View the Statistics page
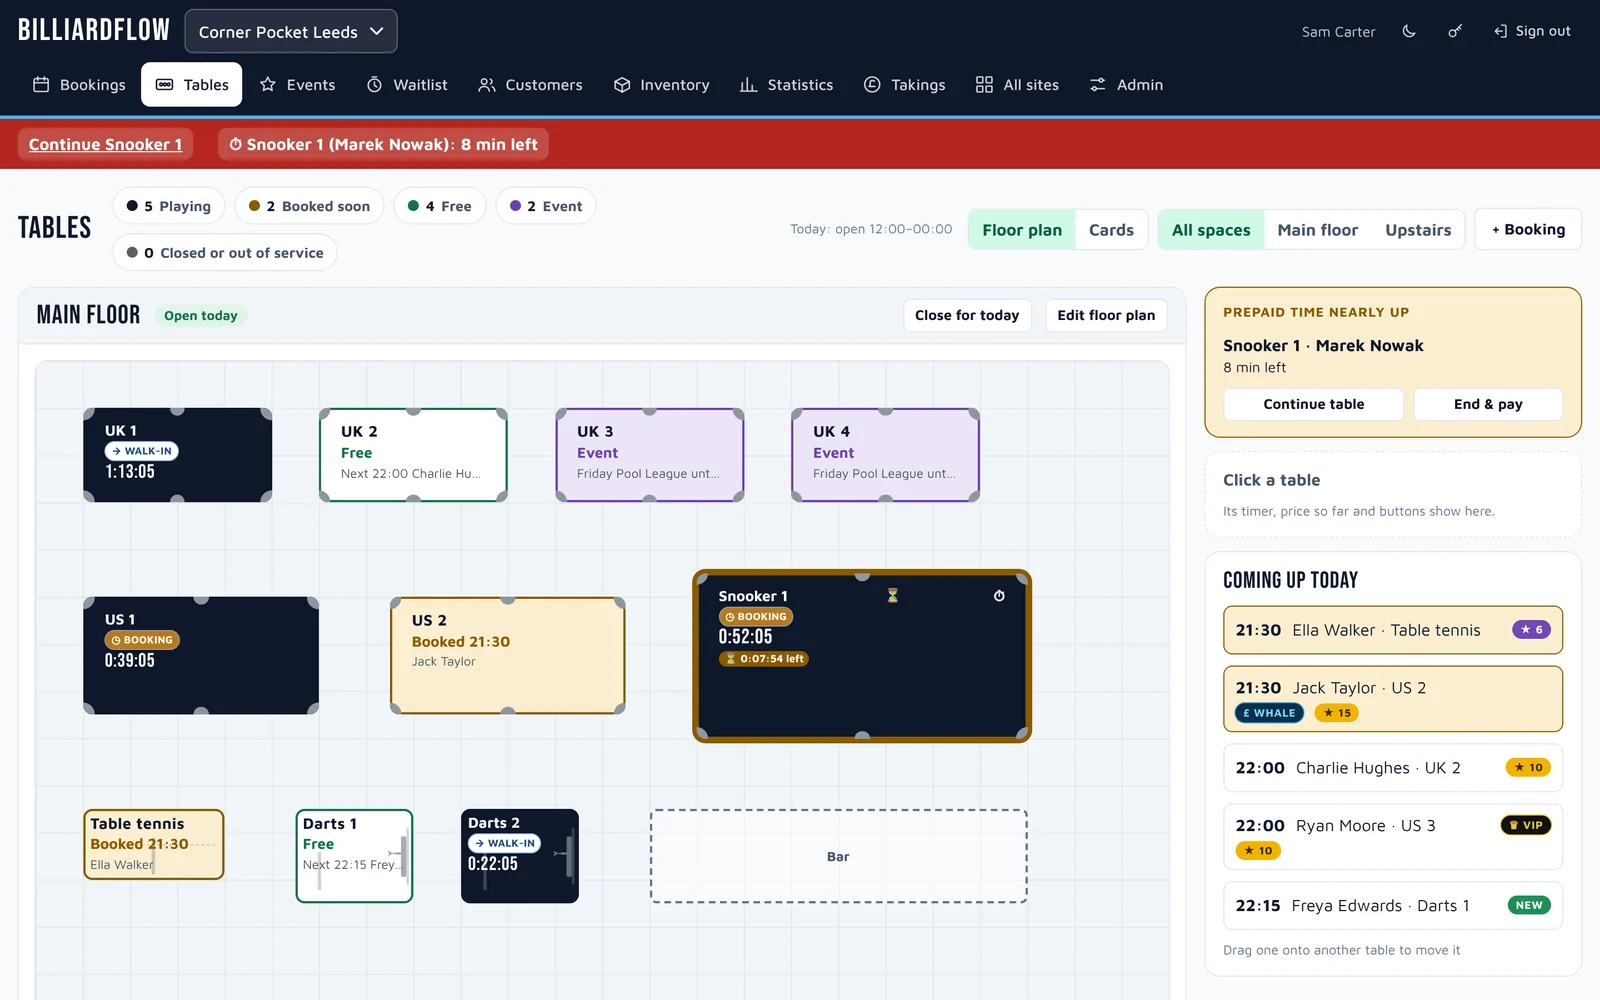Image resolution: width=1600 pixels, height=1000 pixels. click(x=786, y=85)
